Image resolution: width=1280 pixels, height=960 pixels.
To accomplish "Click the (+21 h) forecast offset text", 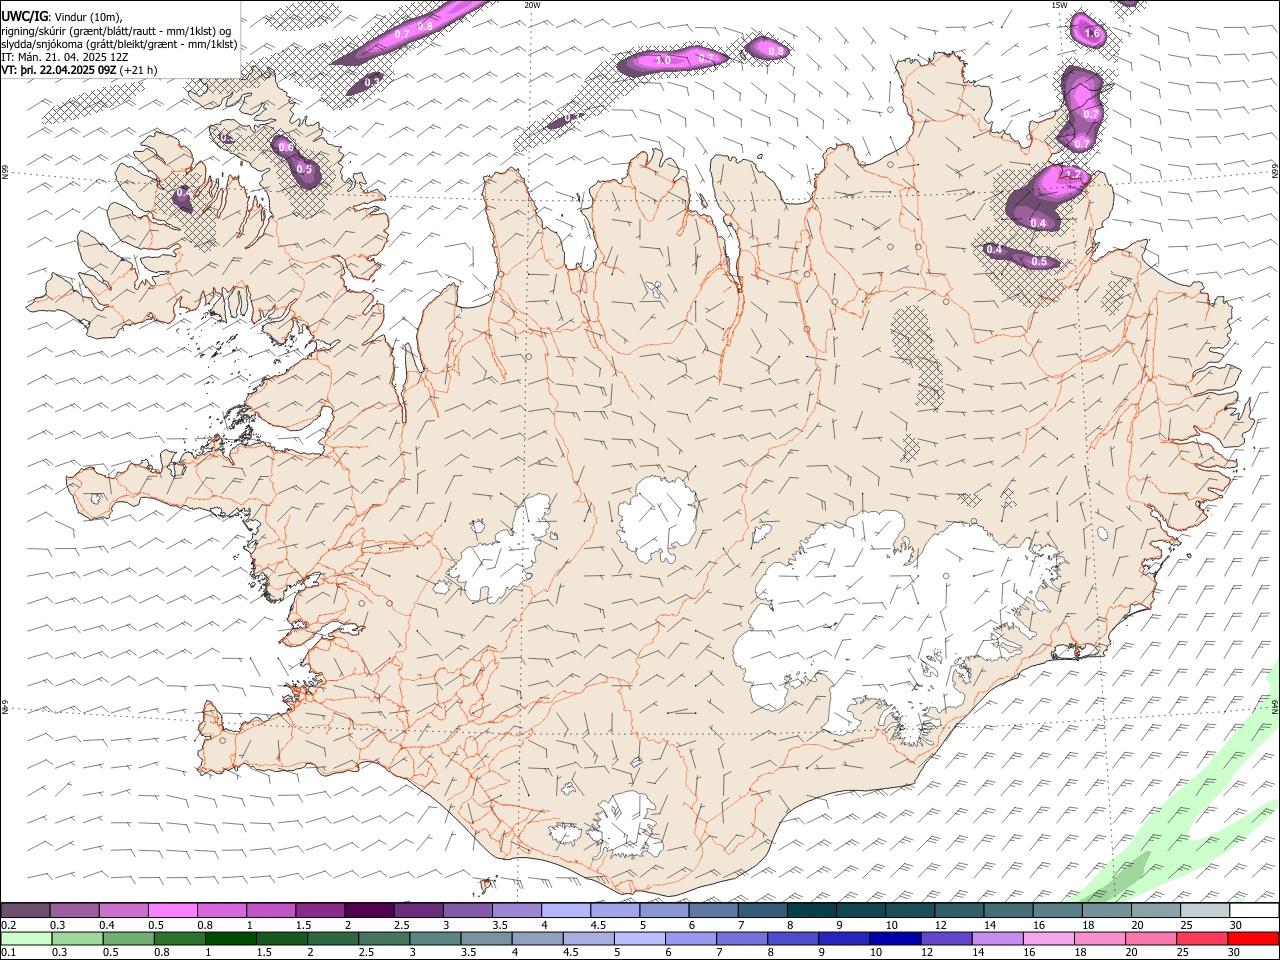I will [x=139, y=70].
